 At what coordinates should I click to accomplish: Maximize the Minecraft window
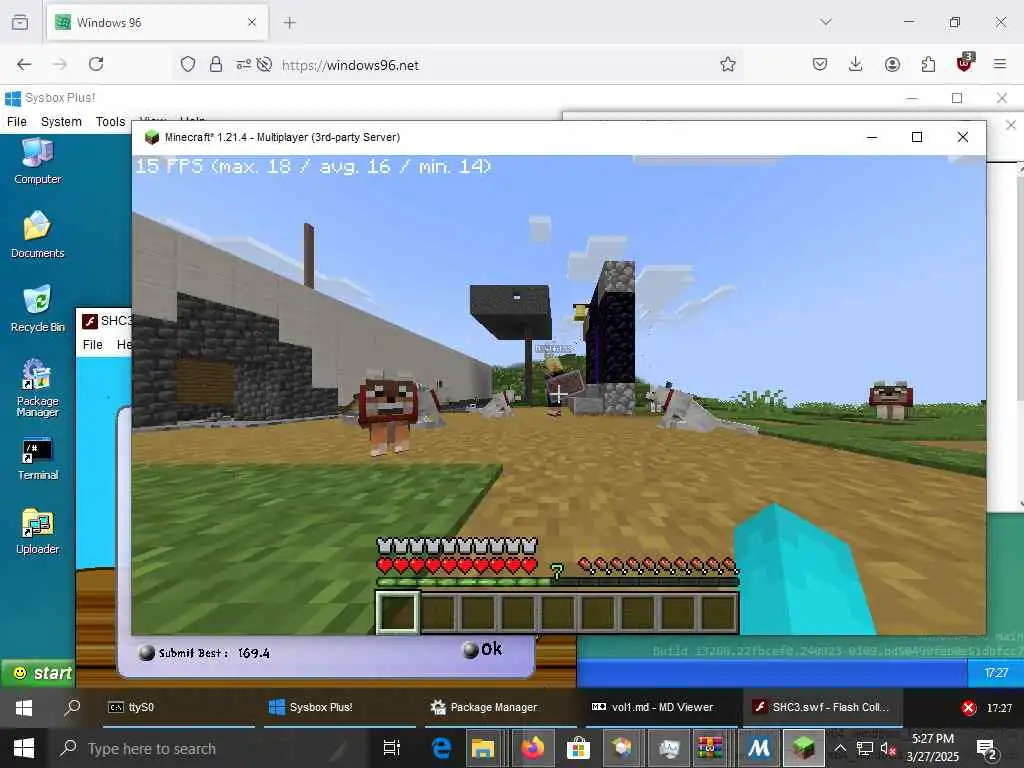point(916,137)
